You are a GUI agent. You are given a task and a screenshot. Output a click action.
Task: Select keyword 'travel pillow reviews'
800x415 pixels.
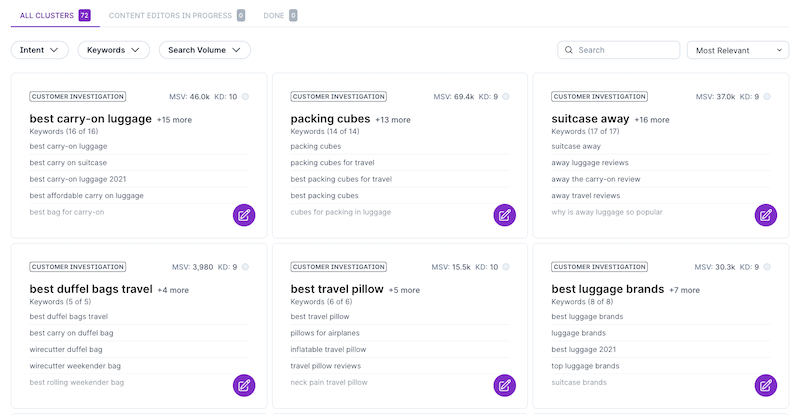(326, 366)
